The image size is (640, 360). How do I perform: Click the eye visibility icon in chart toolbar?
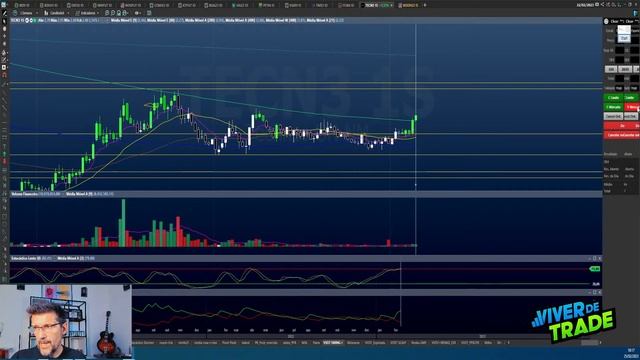point(138,13)
